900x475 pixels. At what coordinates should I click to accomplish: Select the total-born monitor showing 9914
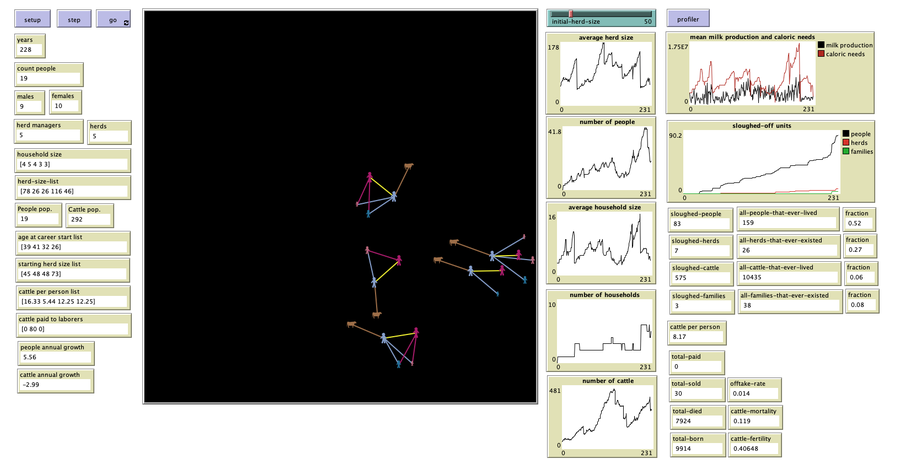click(697, 445)
